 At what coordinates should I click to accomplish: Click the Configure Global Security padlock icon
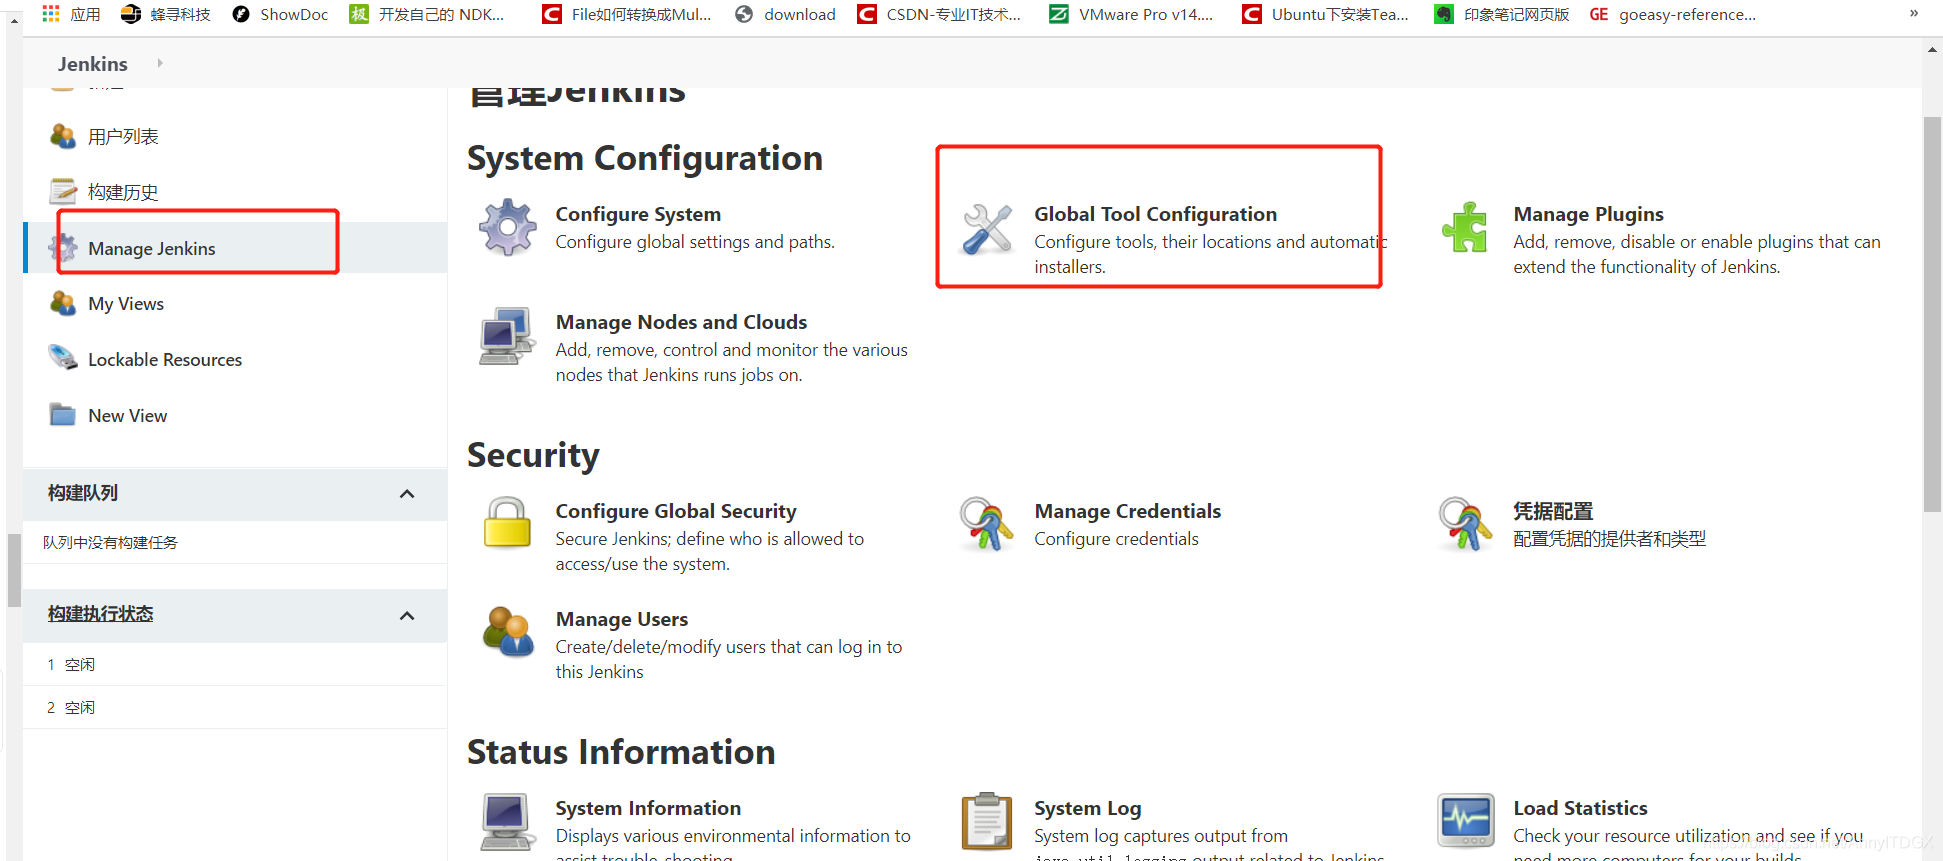tap(508, 523)
